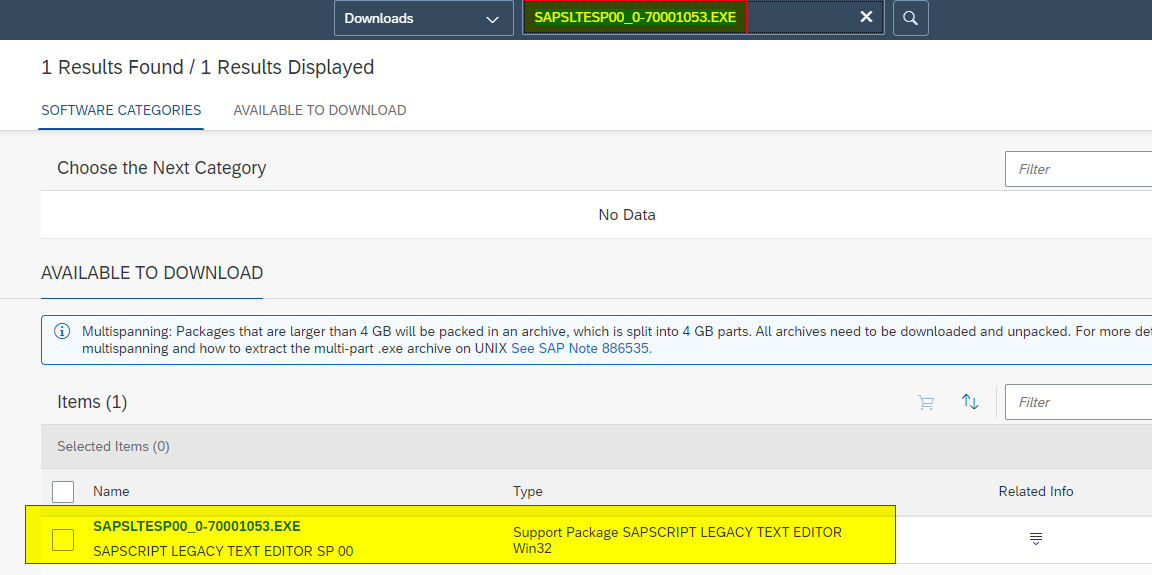1152x575 pixels.
Task: Click the Related Info column header
Action: pyautogui.click(x=1035, y=491)
